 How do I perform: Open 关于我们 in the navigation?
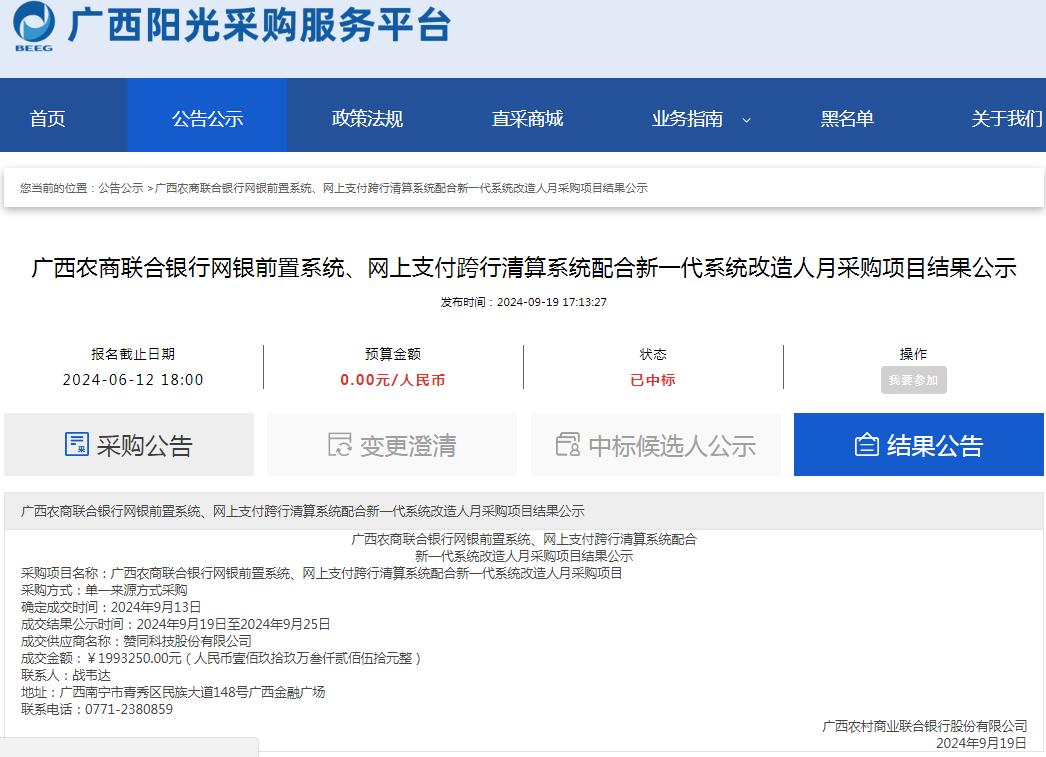(1007, 119)
